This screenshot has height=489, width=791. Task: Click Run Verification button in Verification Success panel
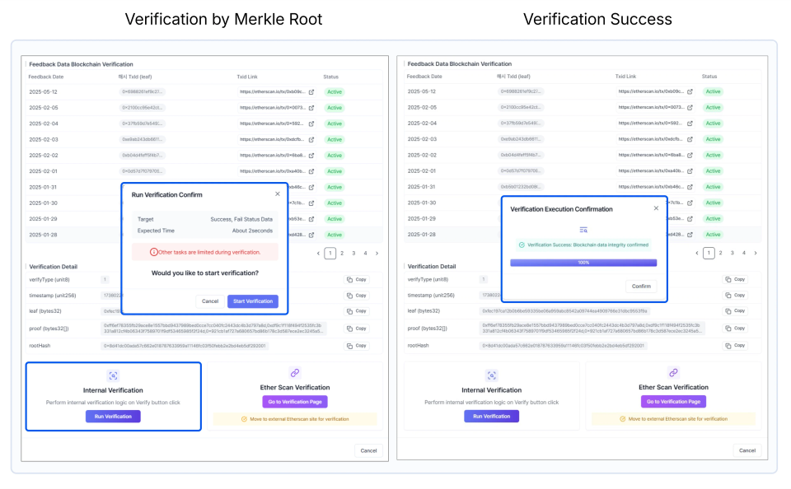tap(491, 416)
